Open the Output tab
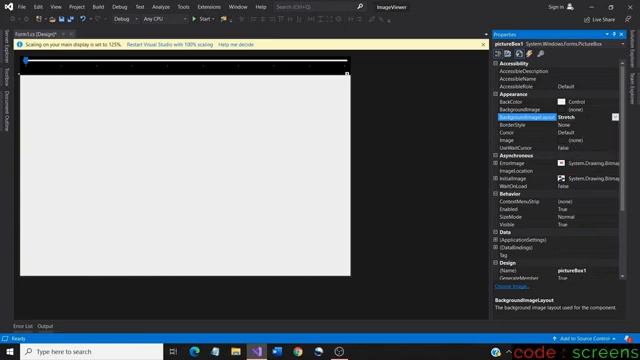Screen dimensions: 640x360 coord(45,326)
